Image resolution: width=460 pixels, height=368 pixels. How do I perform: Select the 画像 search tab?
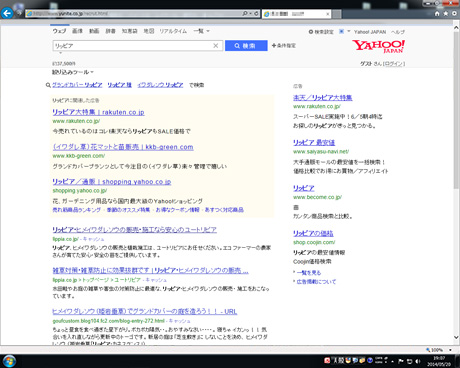click(77, 31)
